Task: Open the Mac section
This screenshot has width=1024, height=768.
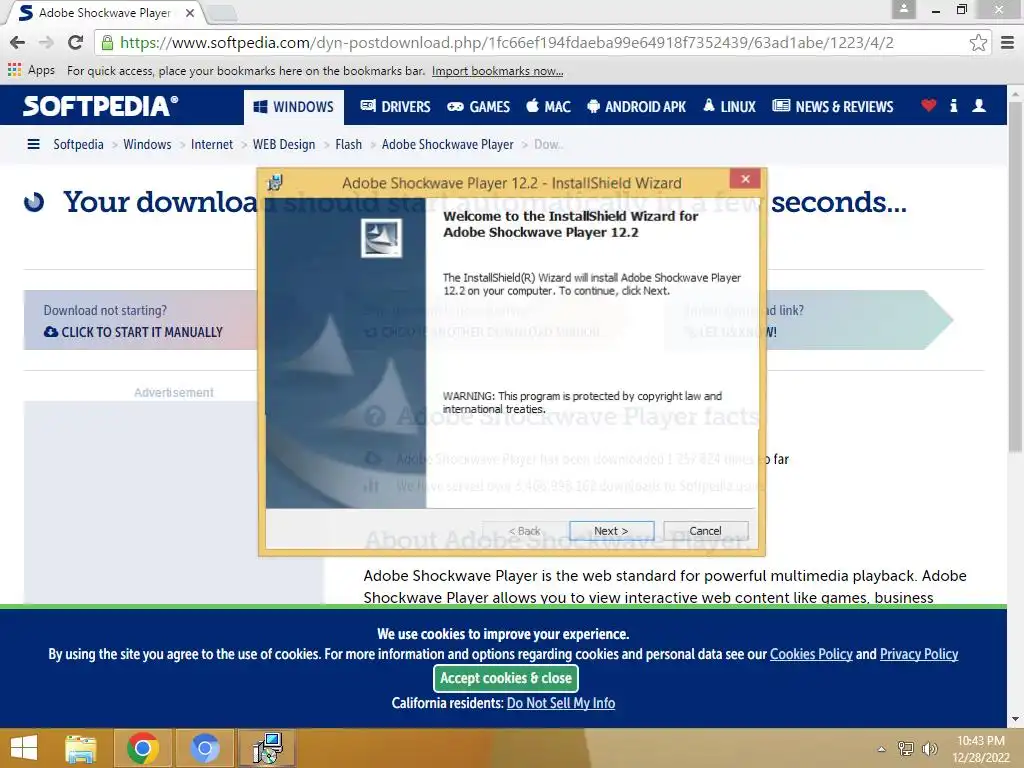Action: (548, 106)
